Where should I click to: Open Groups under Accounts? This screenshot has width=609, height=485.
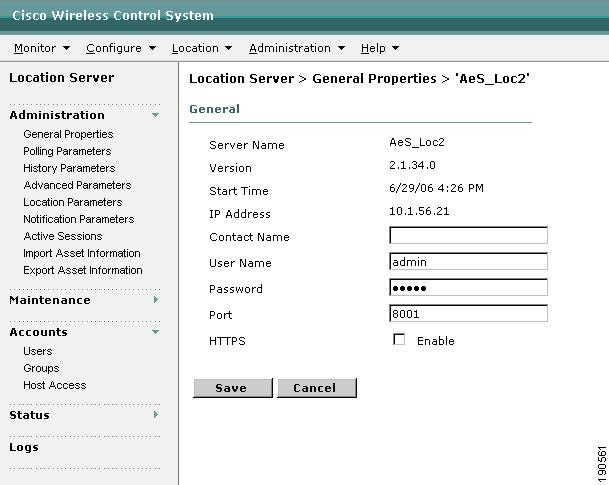(41, 369)
